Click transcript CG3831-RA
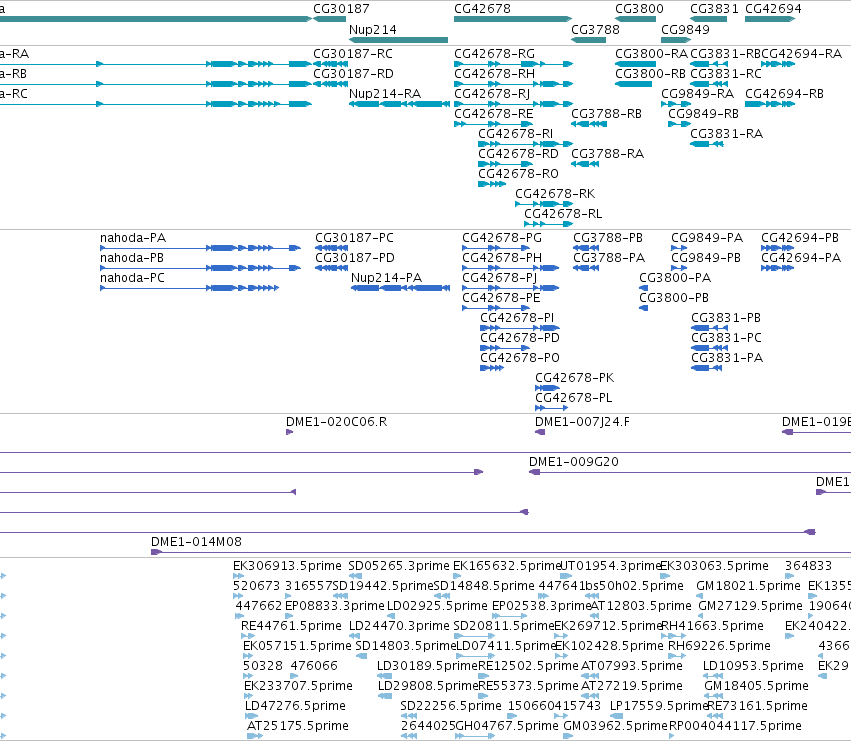The height and width of the screenshot is (741, 851). (726, 134)
